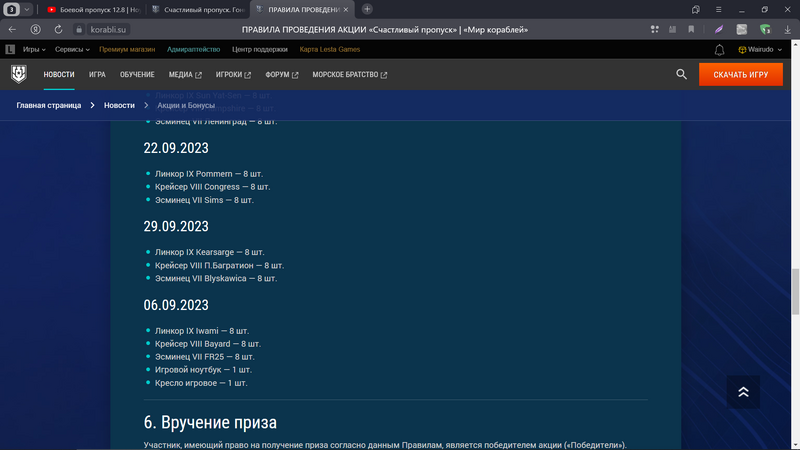The width and height of the screenshot is (800, 450).
Task: Open site search magnifier
Action: 681,74
